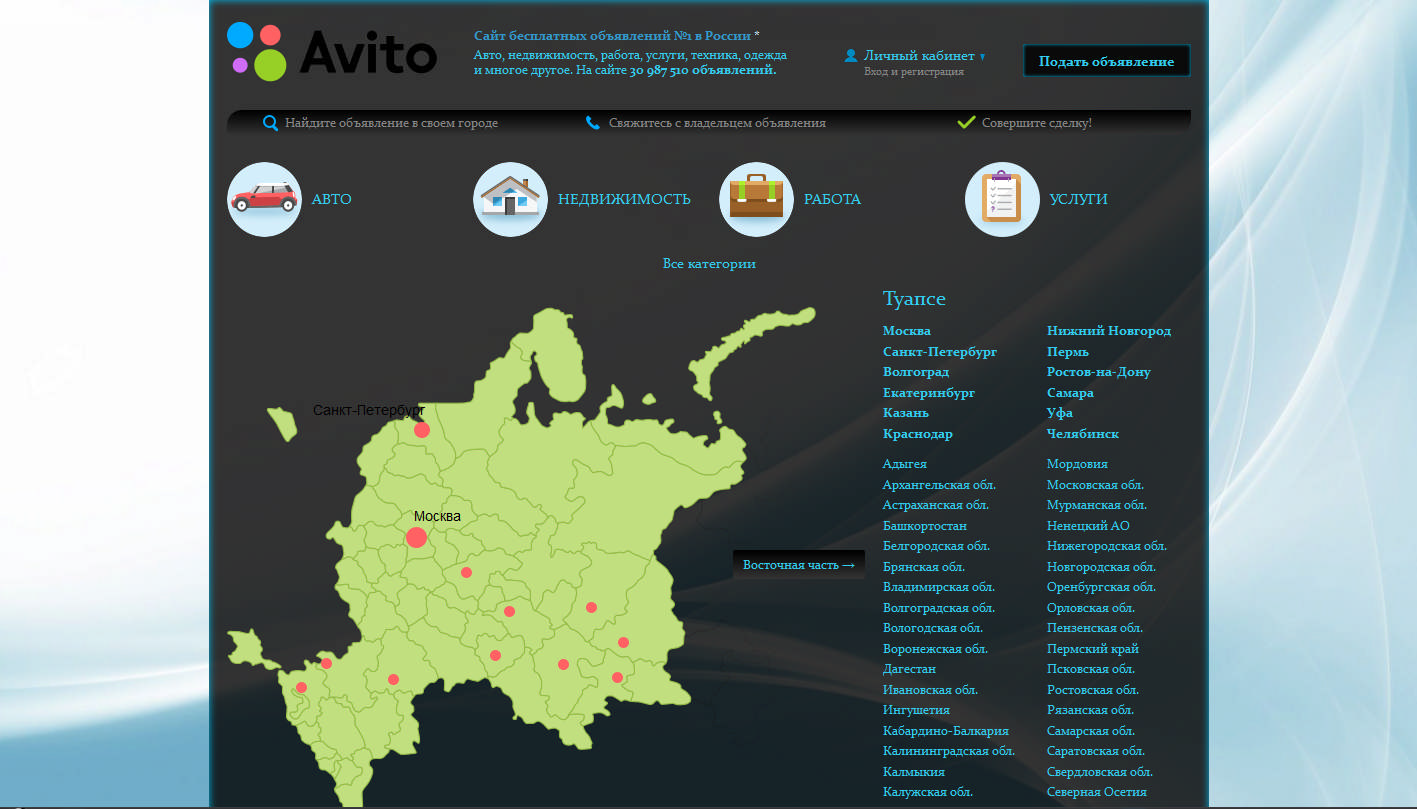Click the Туапсе current city heading
This screenshot has width=1417, height=809.
tap(913, 298)
